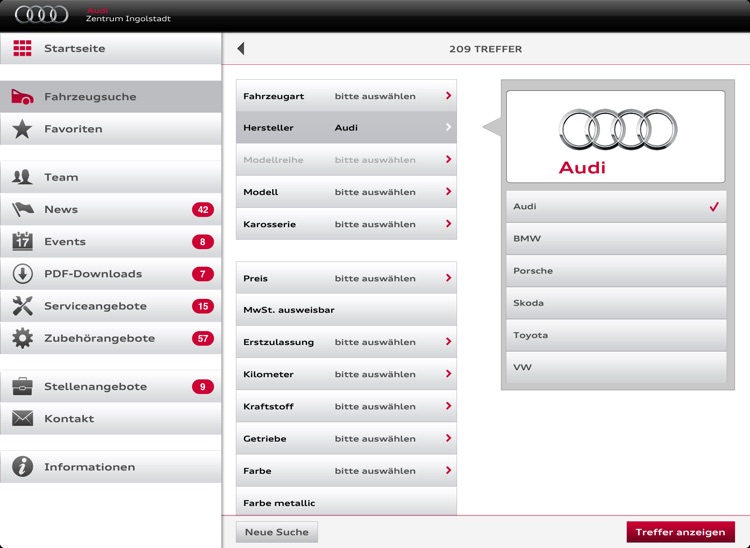
Task: Open the Kraftstoff selector
Action: [x=346, y=406]
